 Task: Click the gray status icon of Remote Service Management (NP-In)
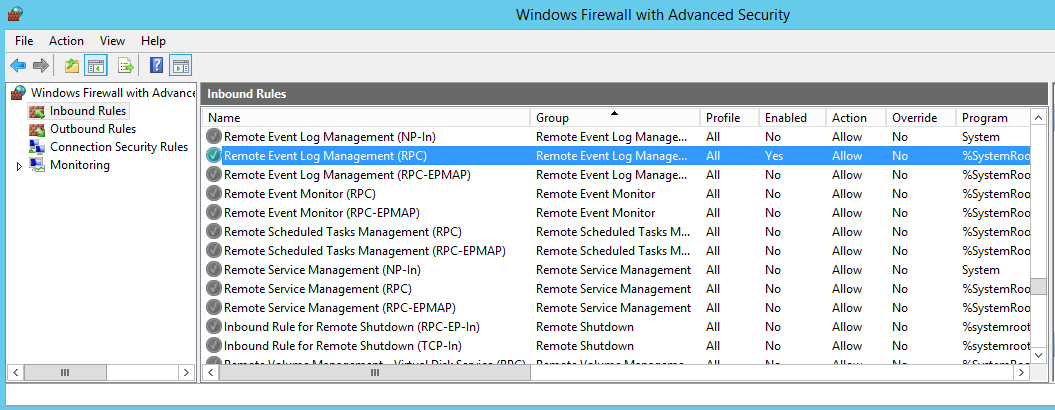[214, 270]
